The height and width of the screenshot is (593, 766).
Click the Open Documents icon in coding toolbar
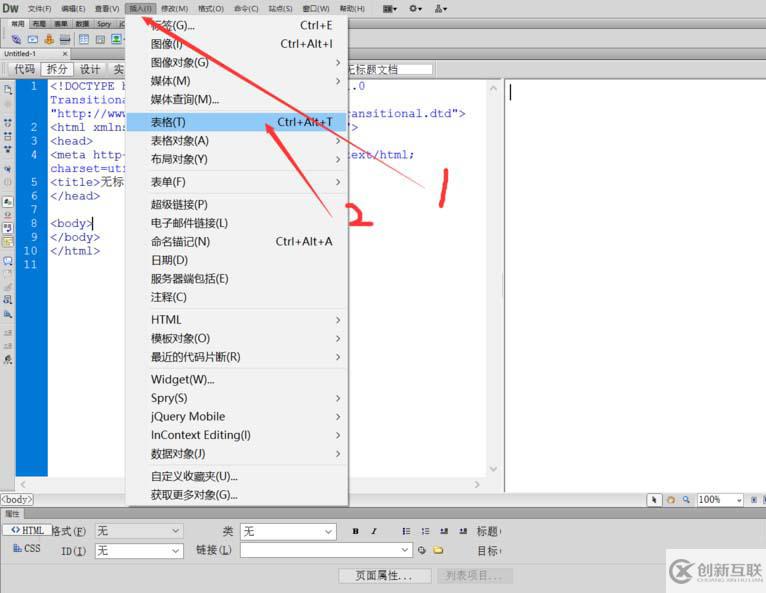(8, 90)
